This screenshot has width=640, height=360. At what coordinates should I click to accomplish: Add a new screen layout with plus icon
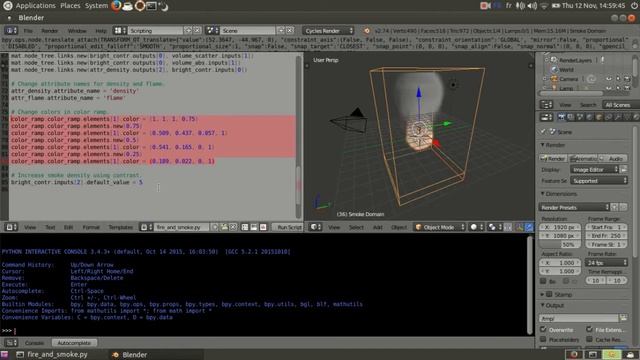188,31
